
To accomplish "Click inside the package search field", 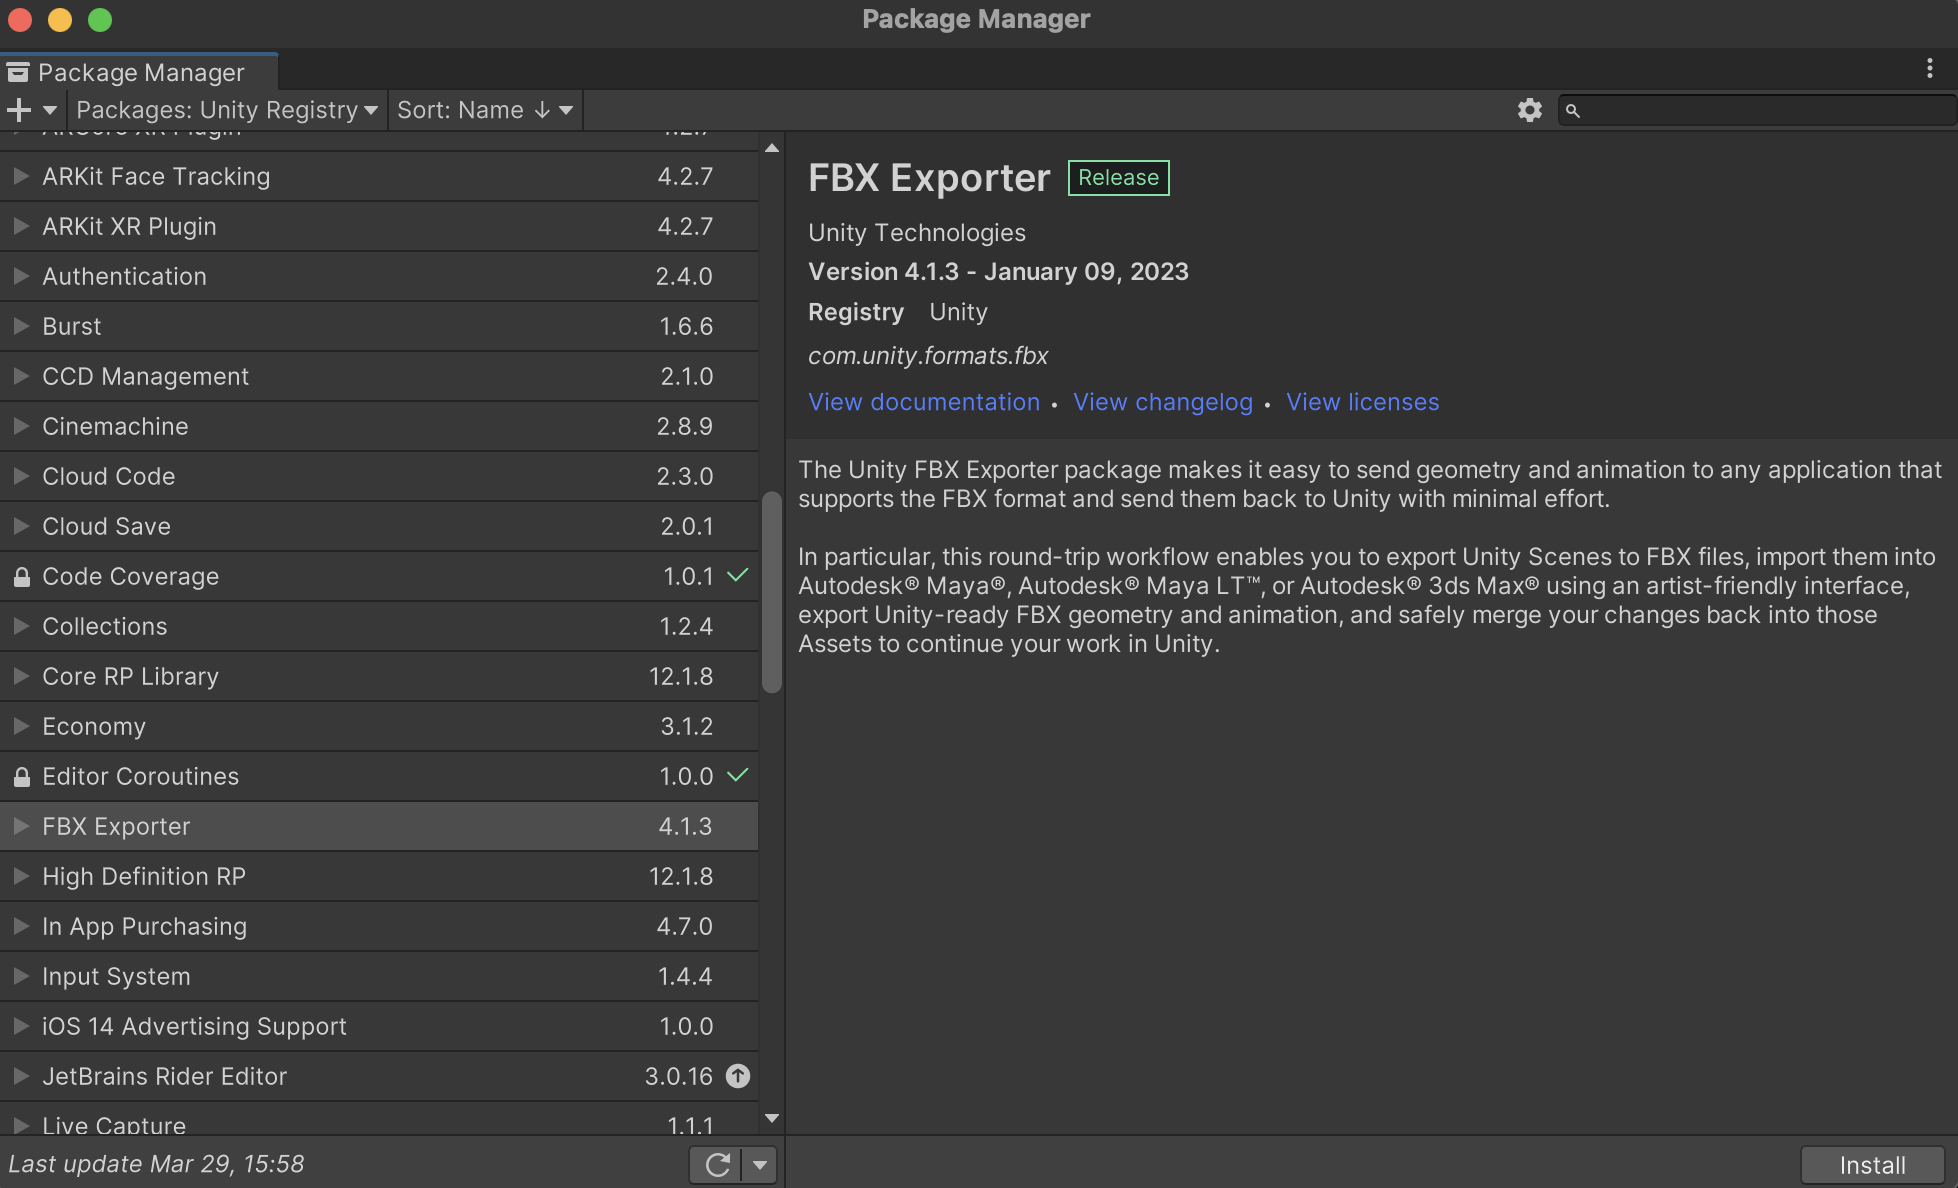I will coord(1750,111).
